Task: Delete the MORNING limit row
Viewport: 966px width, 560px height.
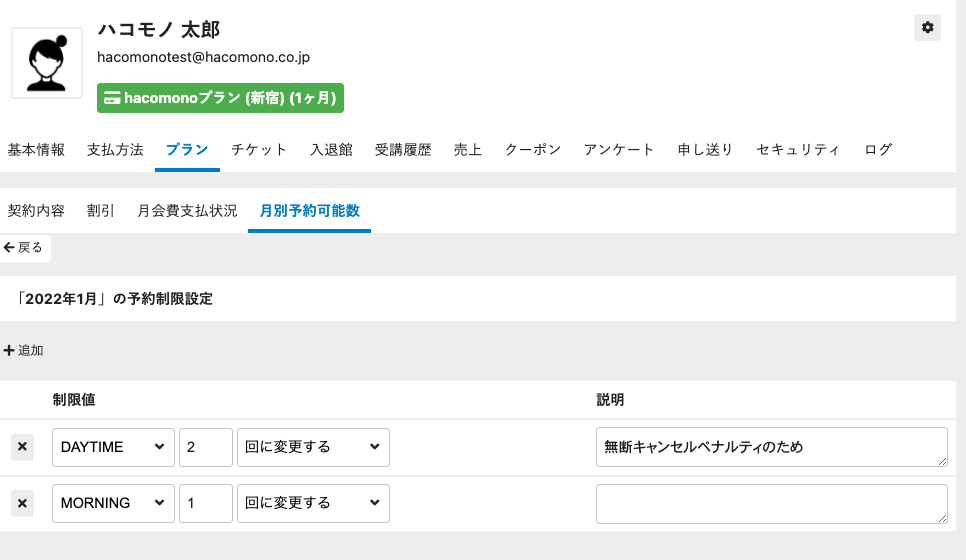Action: [x=22, y=503]
